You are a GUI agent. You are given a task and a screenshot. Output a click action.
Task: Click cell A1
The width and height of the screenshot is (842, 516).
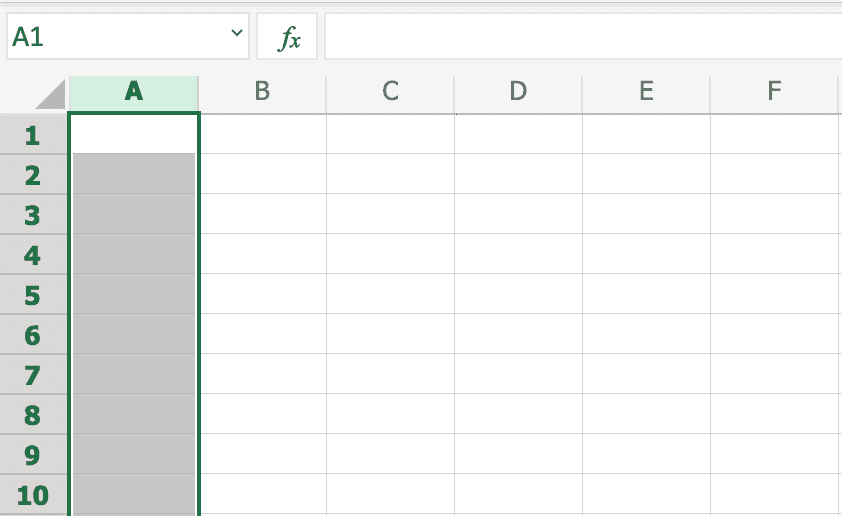tap(134, 133)
